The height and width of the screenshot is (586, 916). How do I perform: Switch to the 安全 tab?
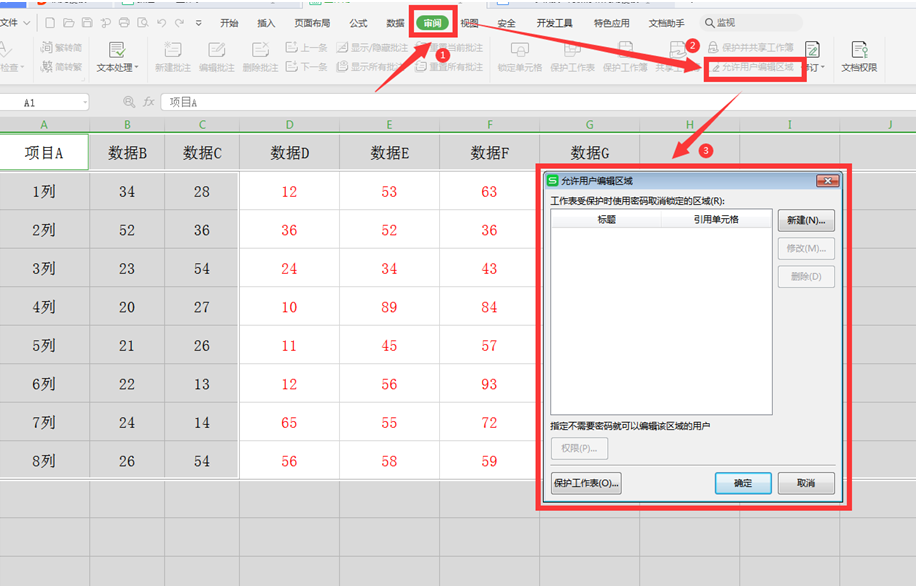(506, 23)
